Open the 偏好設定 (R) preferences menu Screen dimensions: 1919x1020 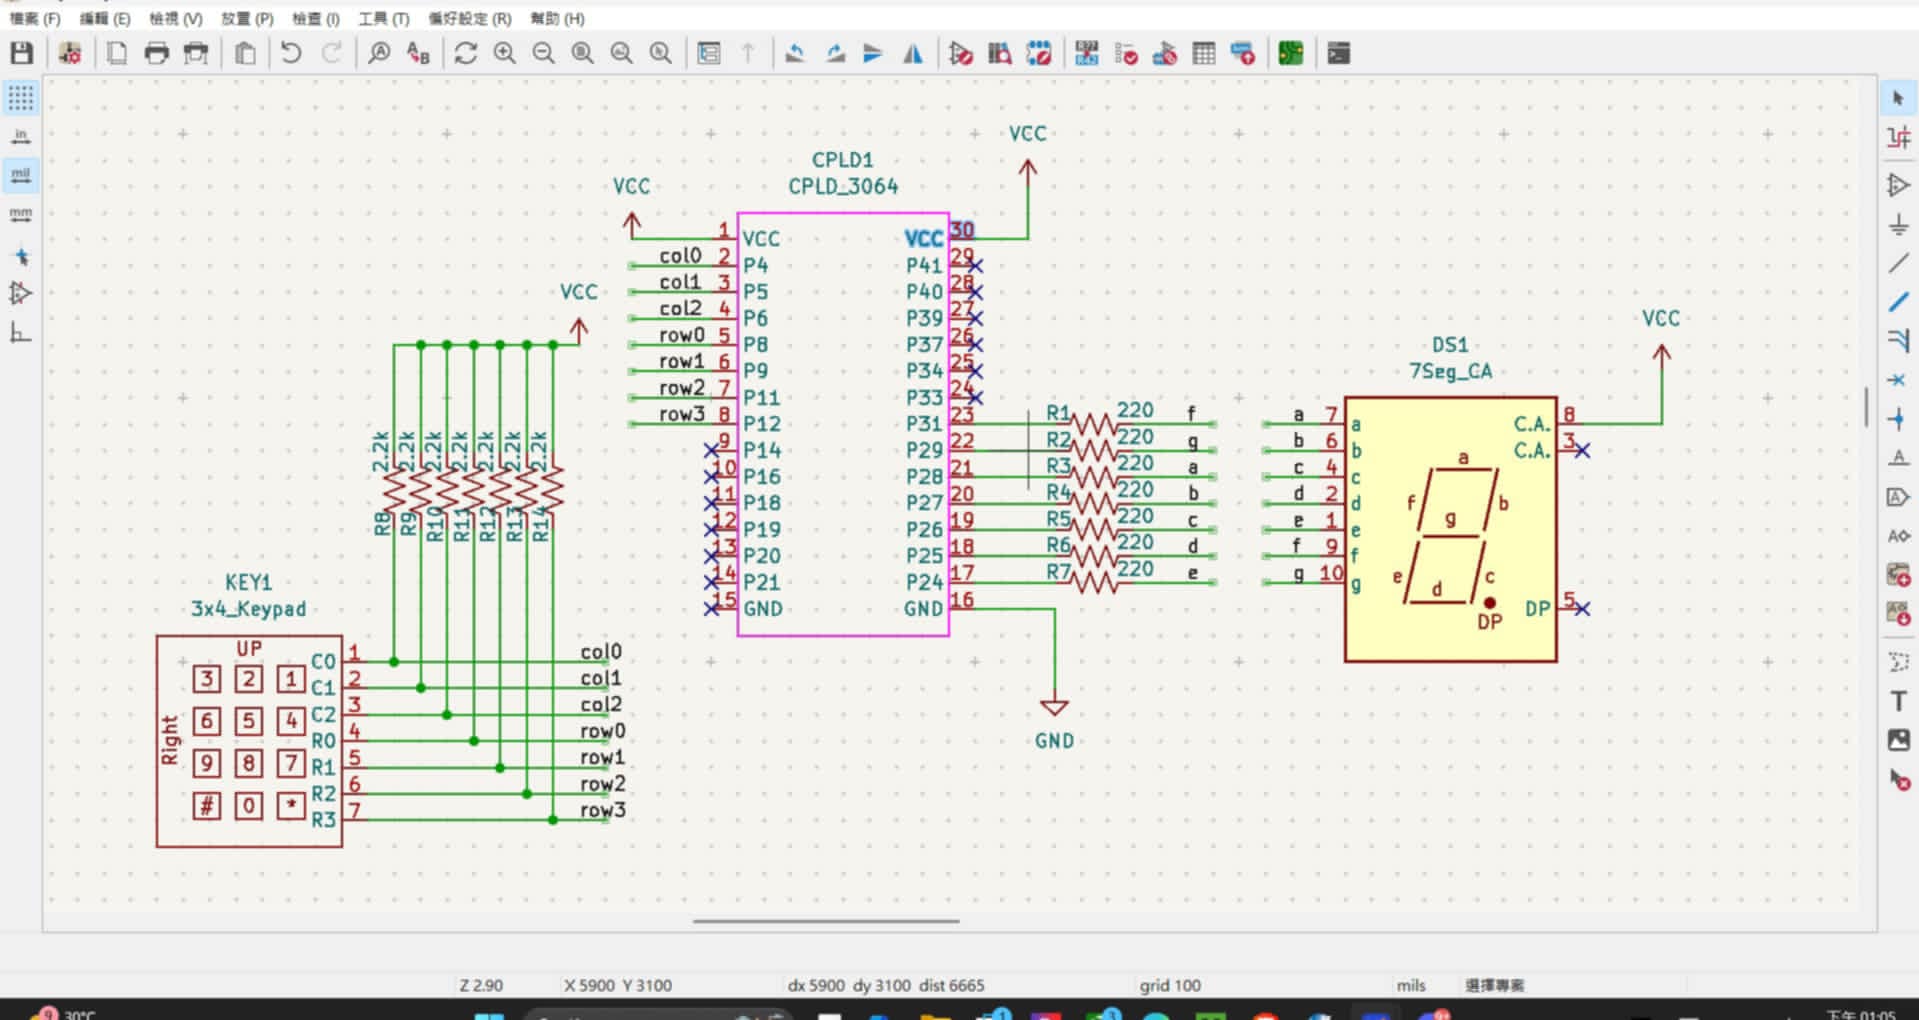(469, 18)
